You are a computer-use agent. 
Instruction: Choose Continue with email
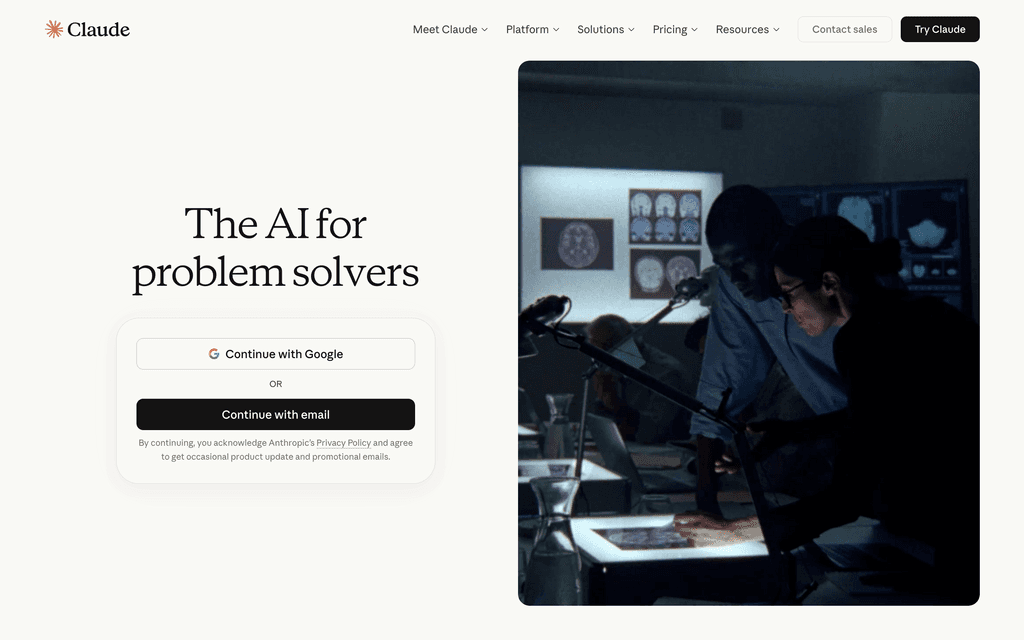coord(276,415)
